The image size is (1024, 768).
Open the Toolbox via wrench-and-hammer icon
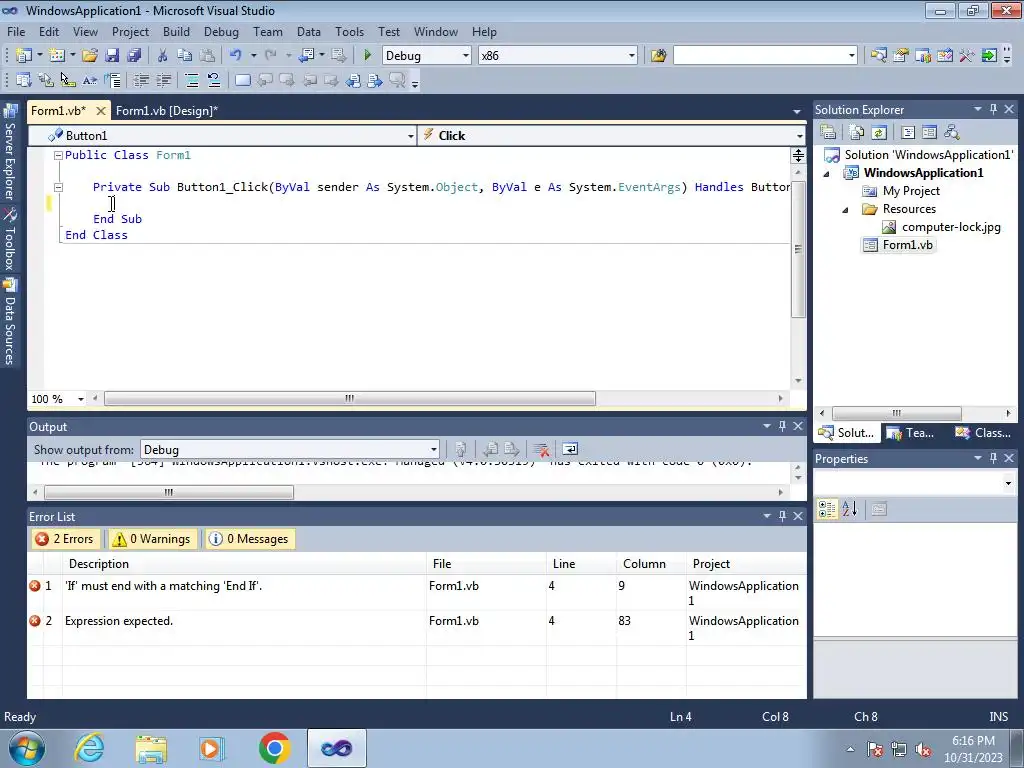pos(967,56)
